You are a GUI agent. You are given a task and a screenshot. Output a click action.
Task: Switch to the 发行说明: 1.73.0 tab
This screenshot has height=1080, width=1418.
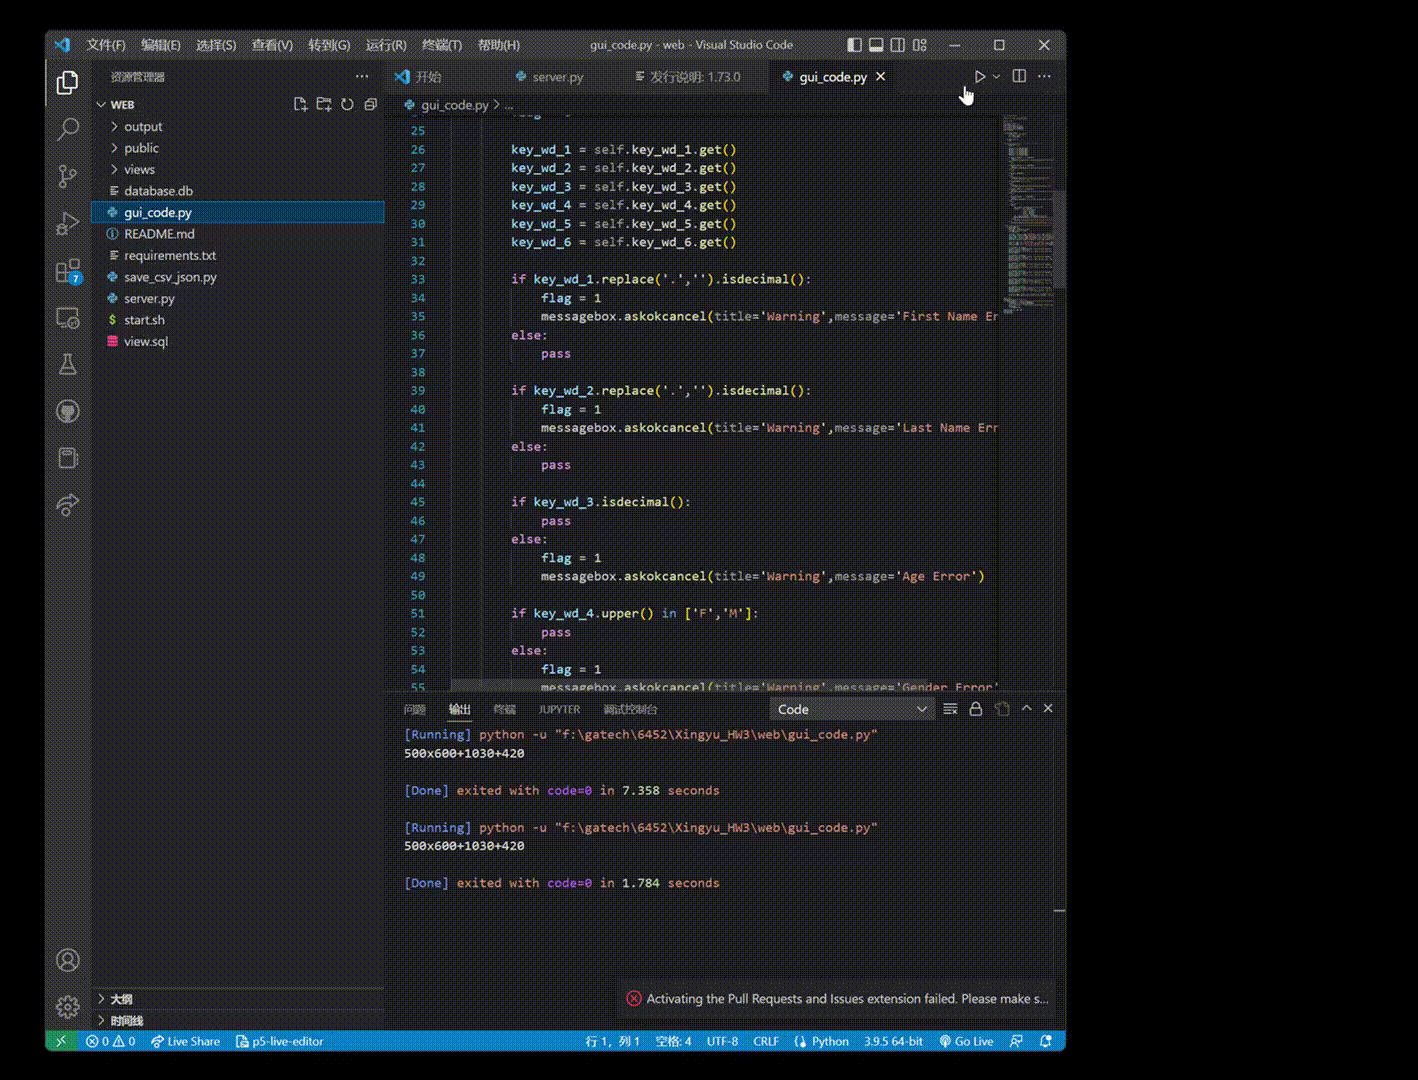(x=696, y=77)
